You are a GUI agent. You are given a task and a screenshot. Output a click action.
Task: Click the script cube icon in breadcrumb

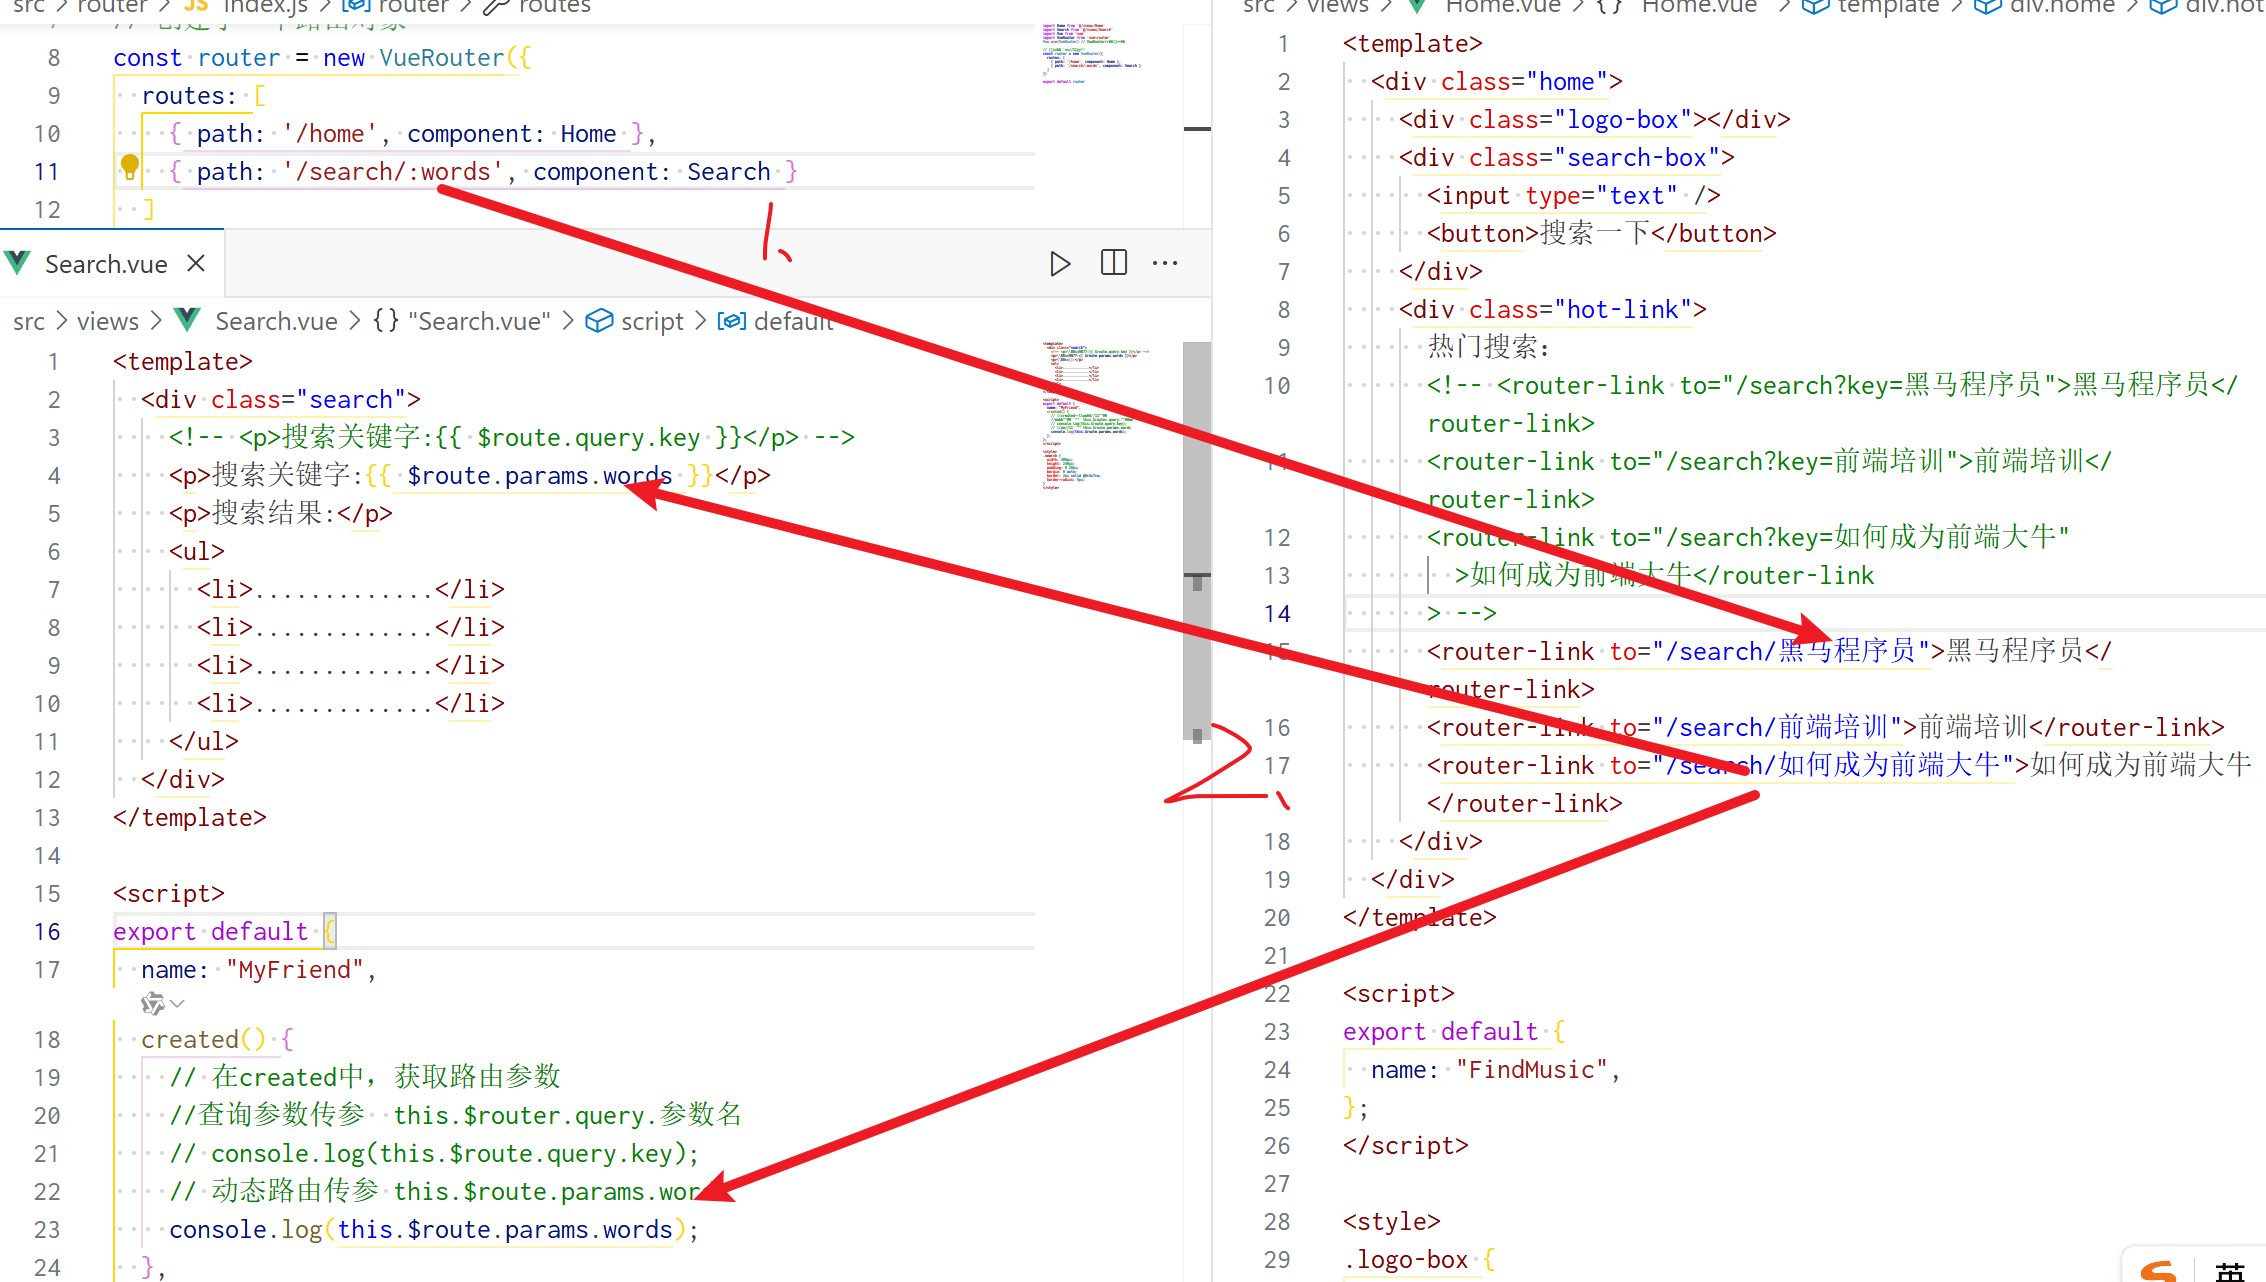click(x=598, y=321)
